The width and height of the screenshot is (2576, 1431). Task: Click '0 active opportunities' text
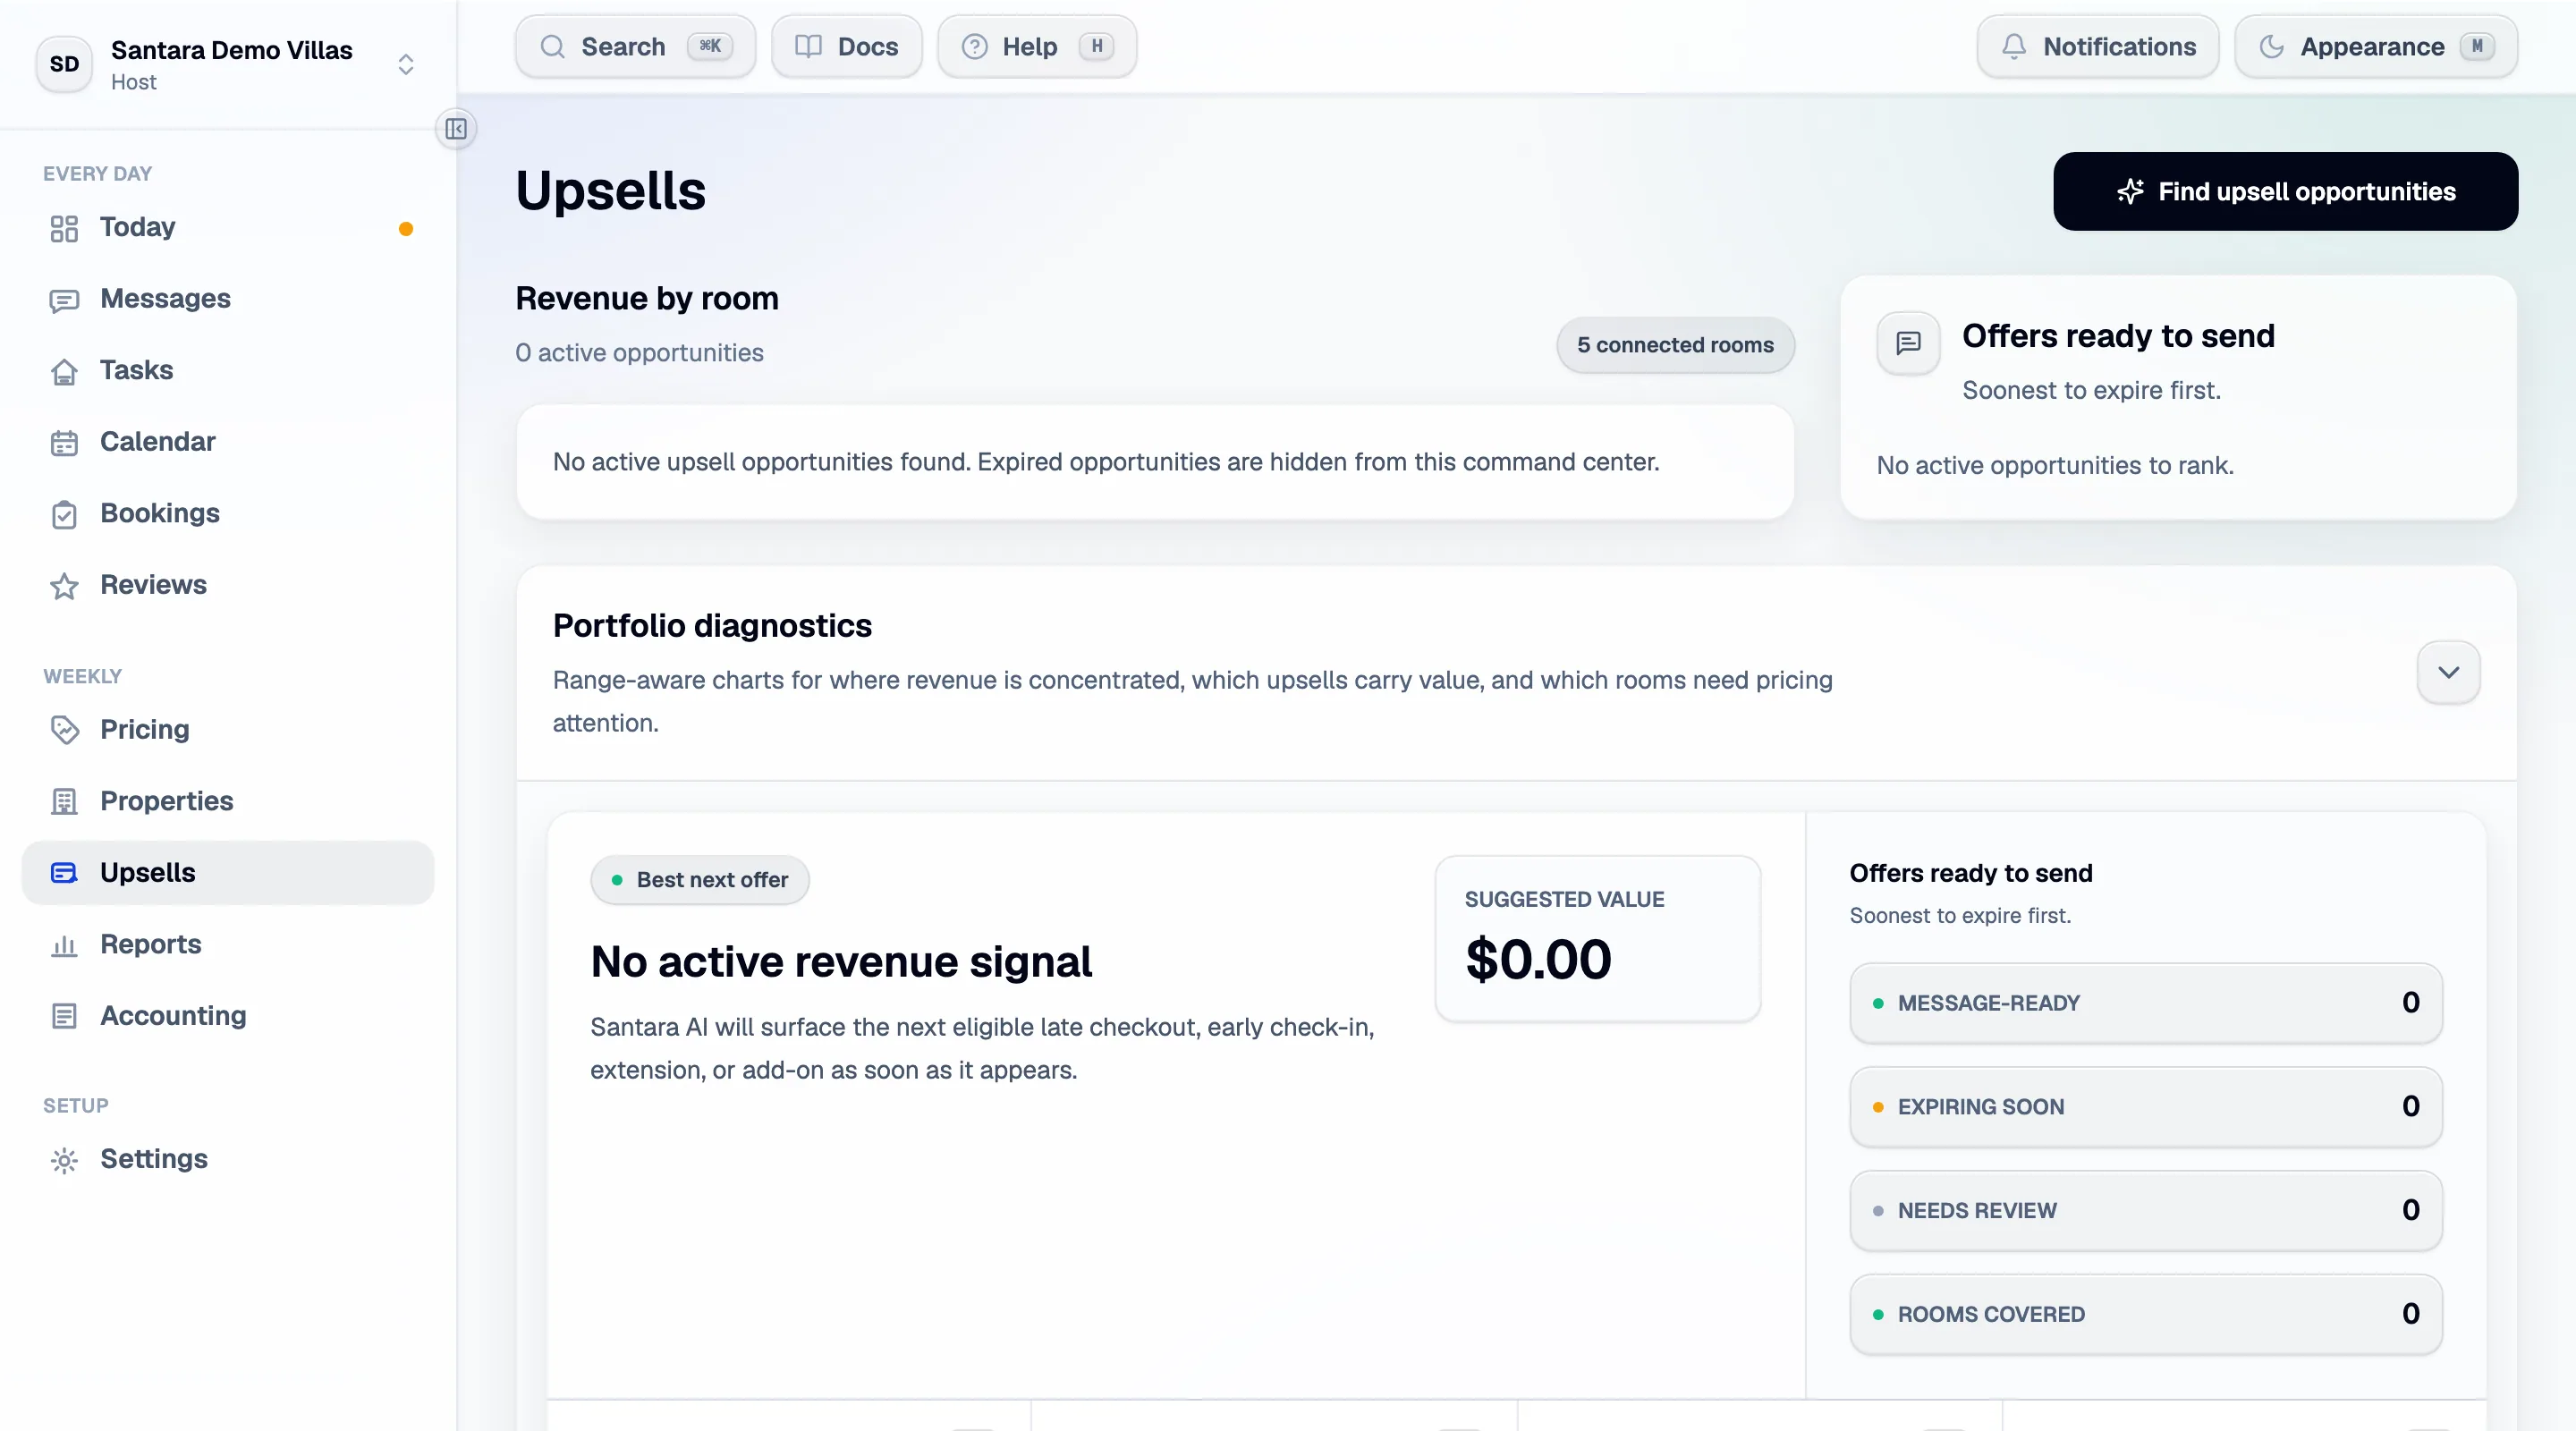639,353
